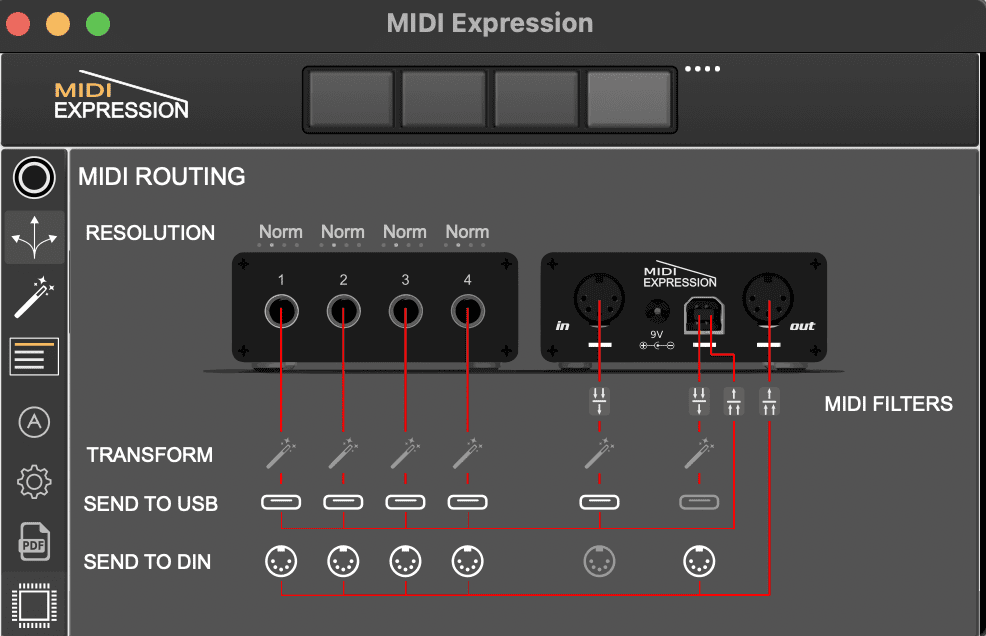Change the Norm resolution for input 2
986x636 pixels.
tap(343, 232)
